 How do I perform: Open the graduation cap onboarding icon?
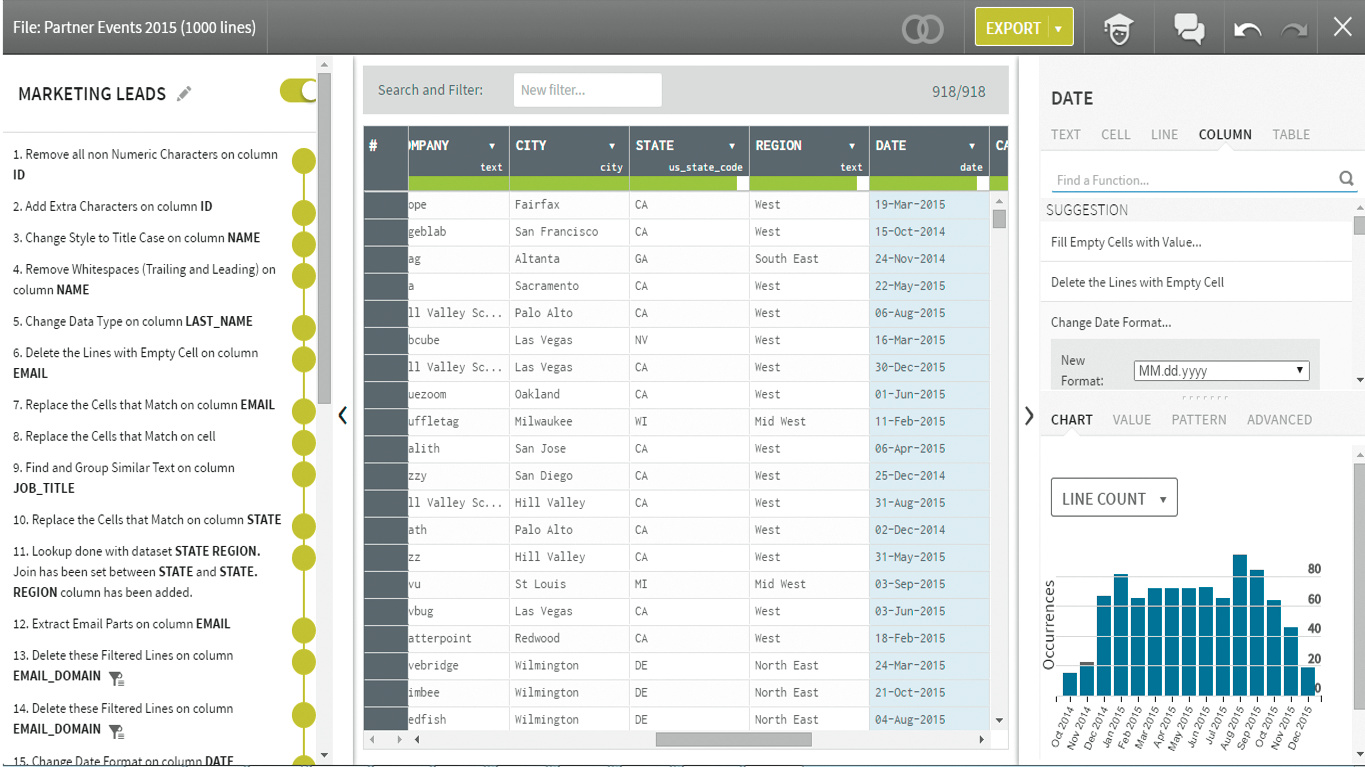pos(1117,29)
